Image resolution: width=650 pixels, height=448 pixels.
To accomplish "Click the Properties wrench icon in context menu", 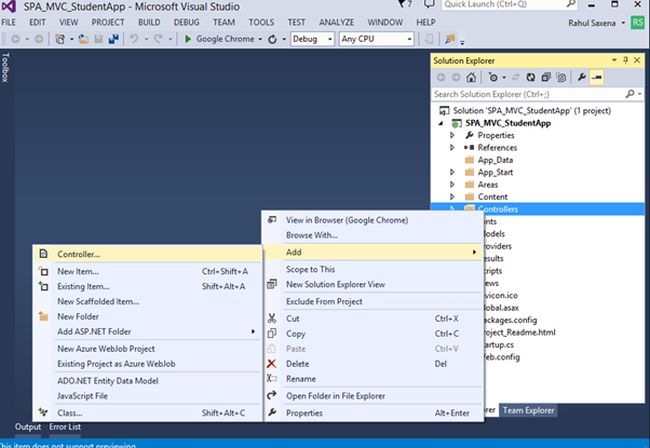I will point(270,412).
